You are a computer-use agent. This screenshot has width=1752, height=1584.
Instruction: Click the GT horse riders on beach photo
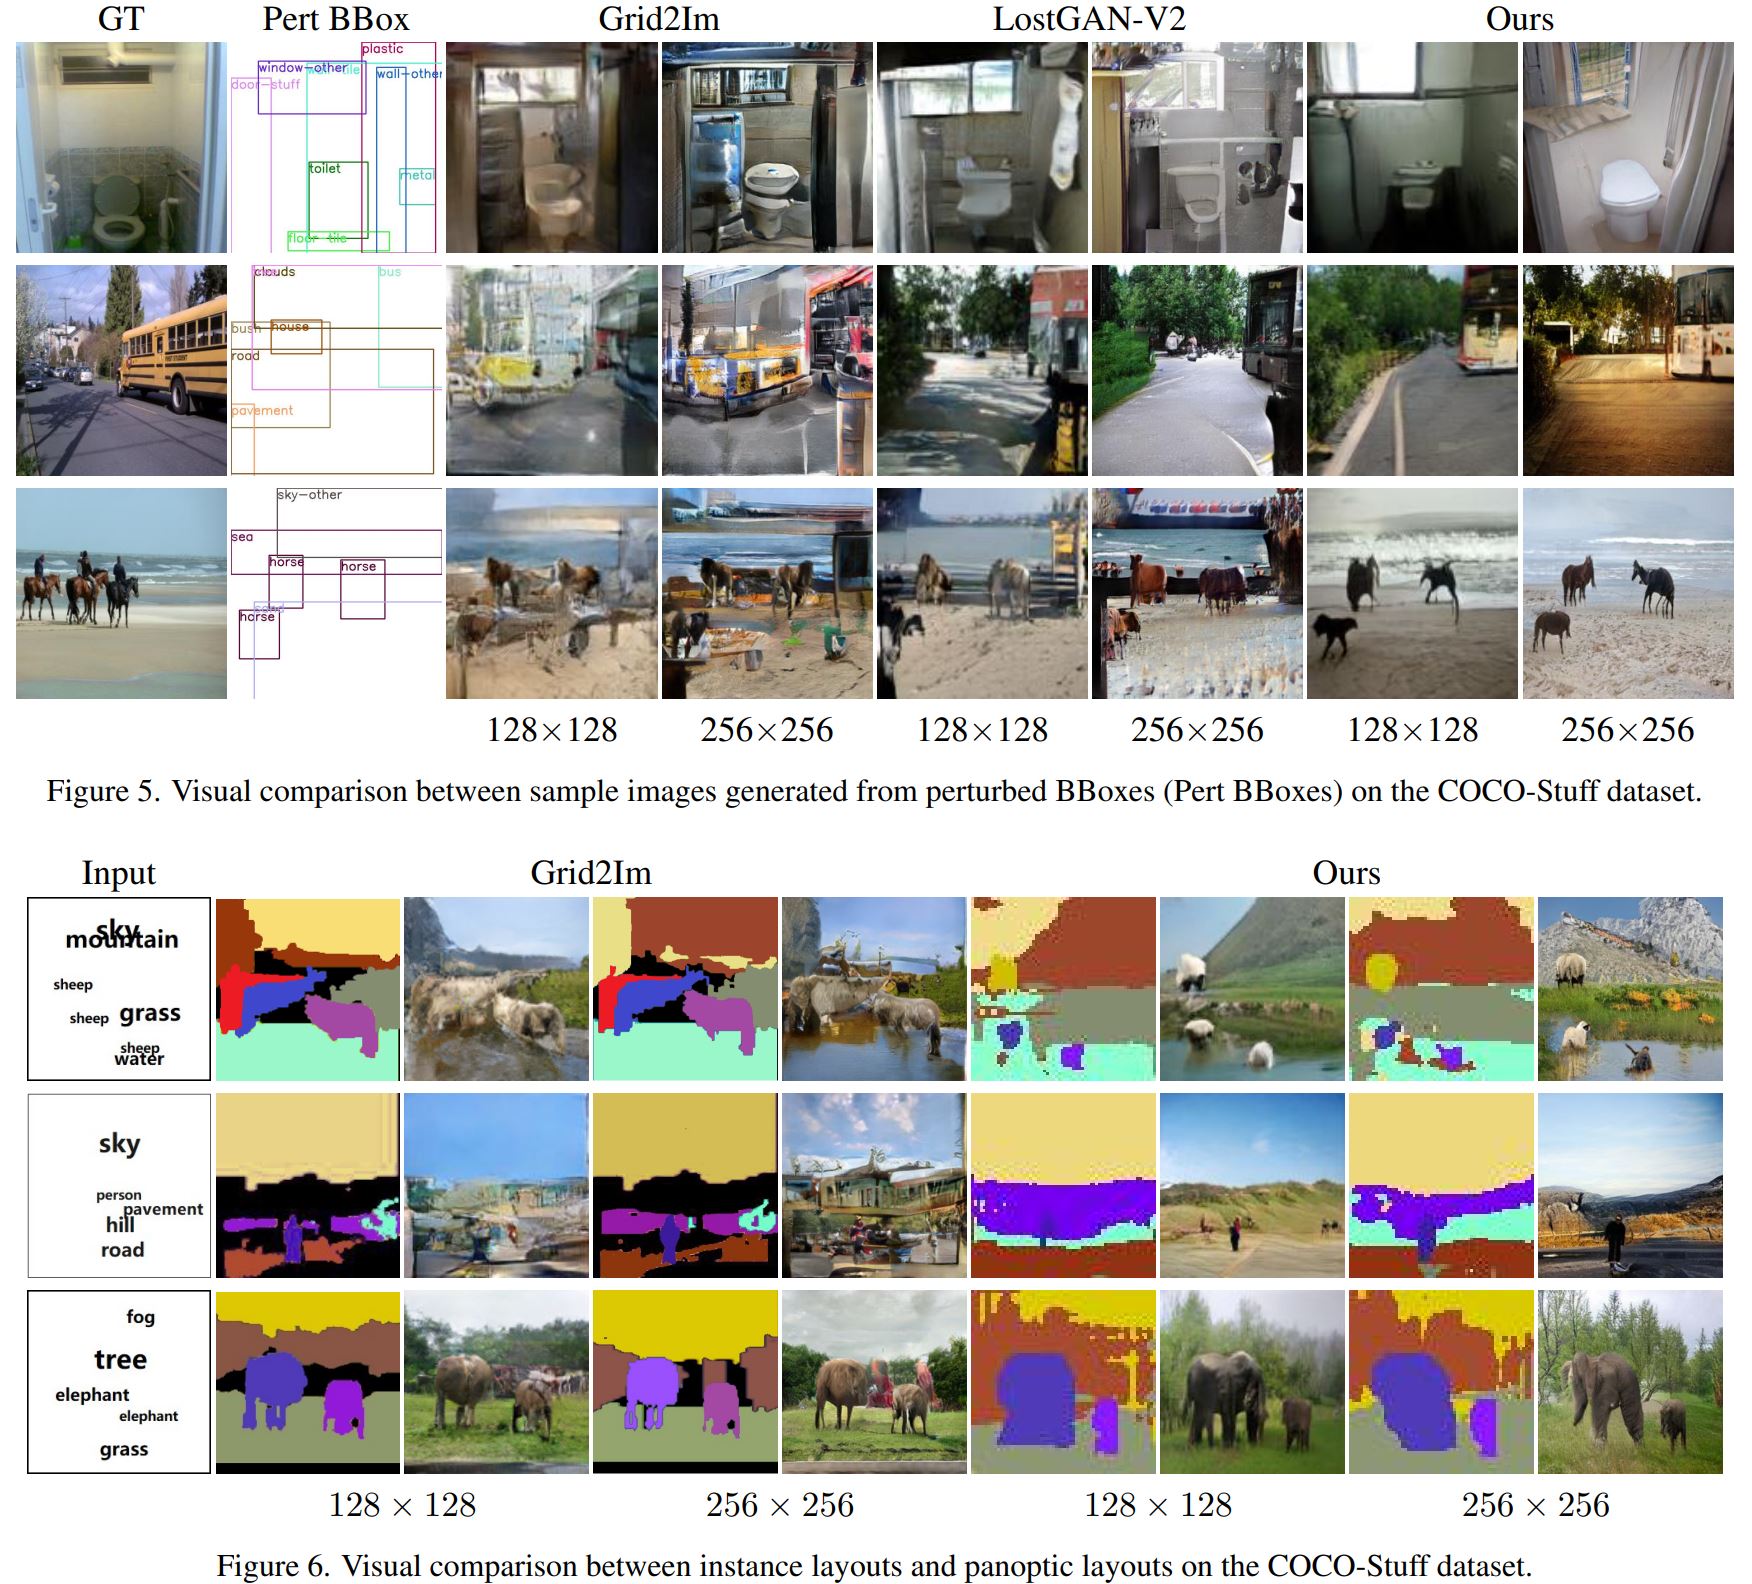coord(121,593)
